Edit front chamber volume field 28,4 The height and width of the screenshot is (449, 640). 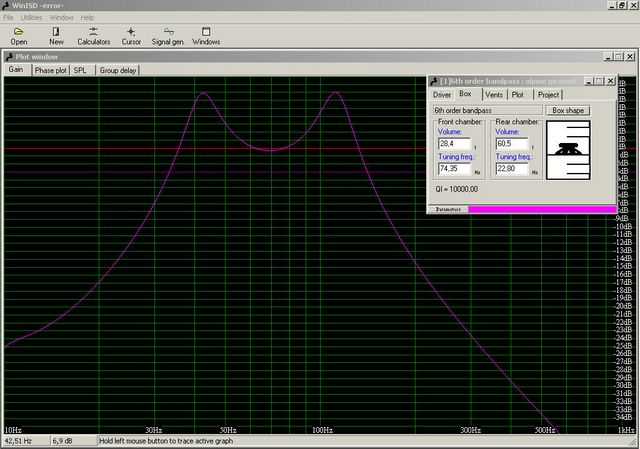(454, 144)
